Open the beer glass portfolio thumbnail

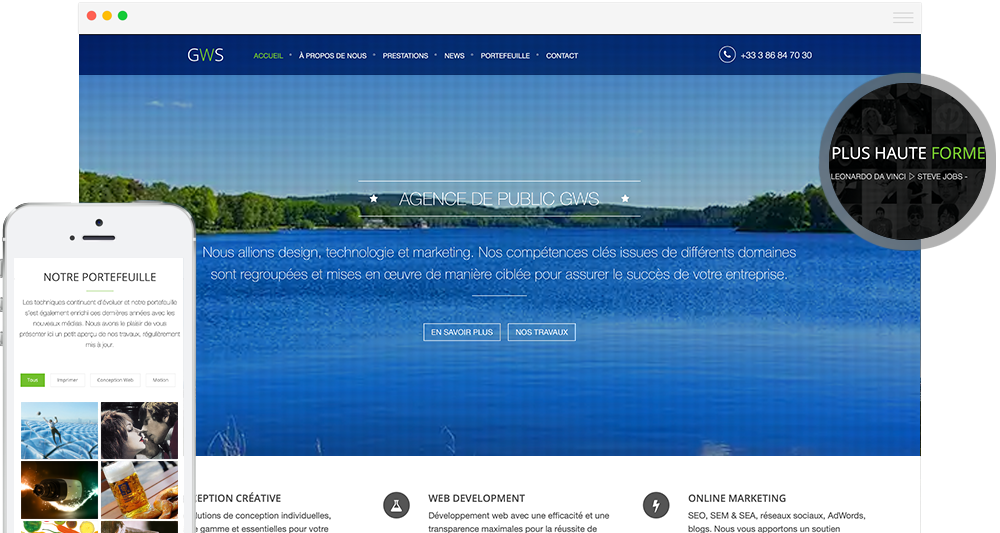tap(139, 489)
